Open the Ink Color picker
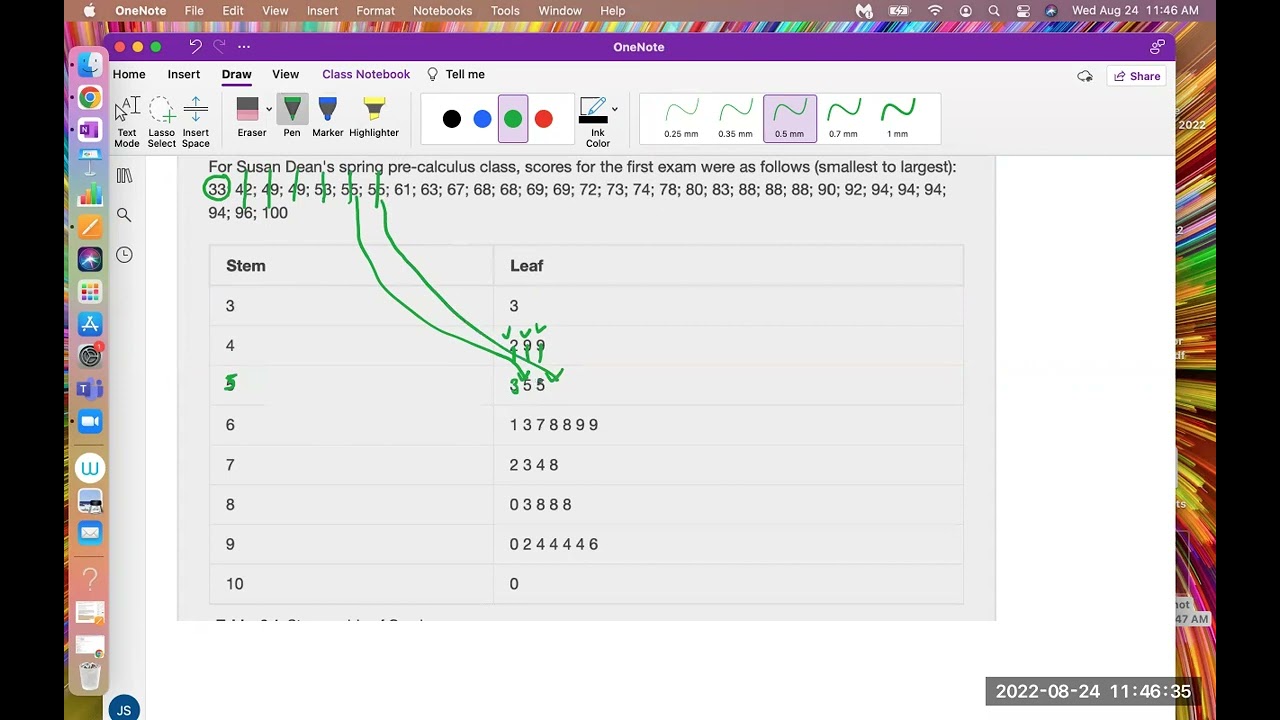Viewport: 1280px width, 720px height. coord(597,122)
